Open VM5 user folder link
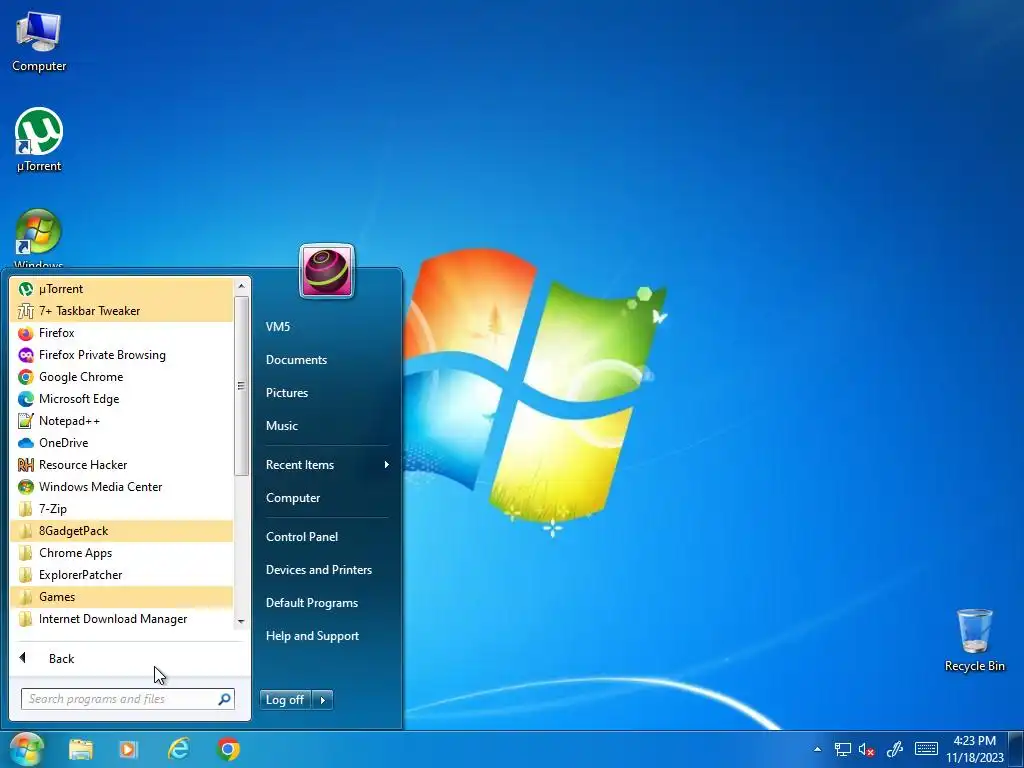 (x=278, y=327)
